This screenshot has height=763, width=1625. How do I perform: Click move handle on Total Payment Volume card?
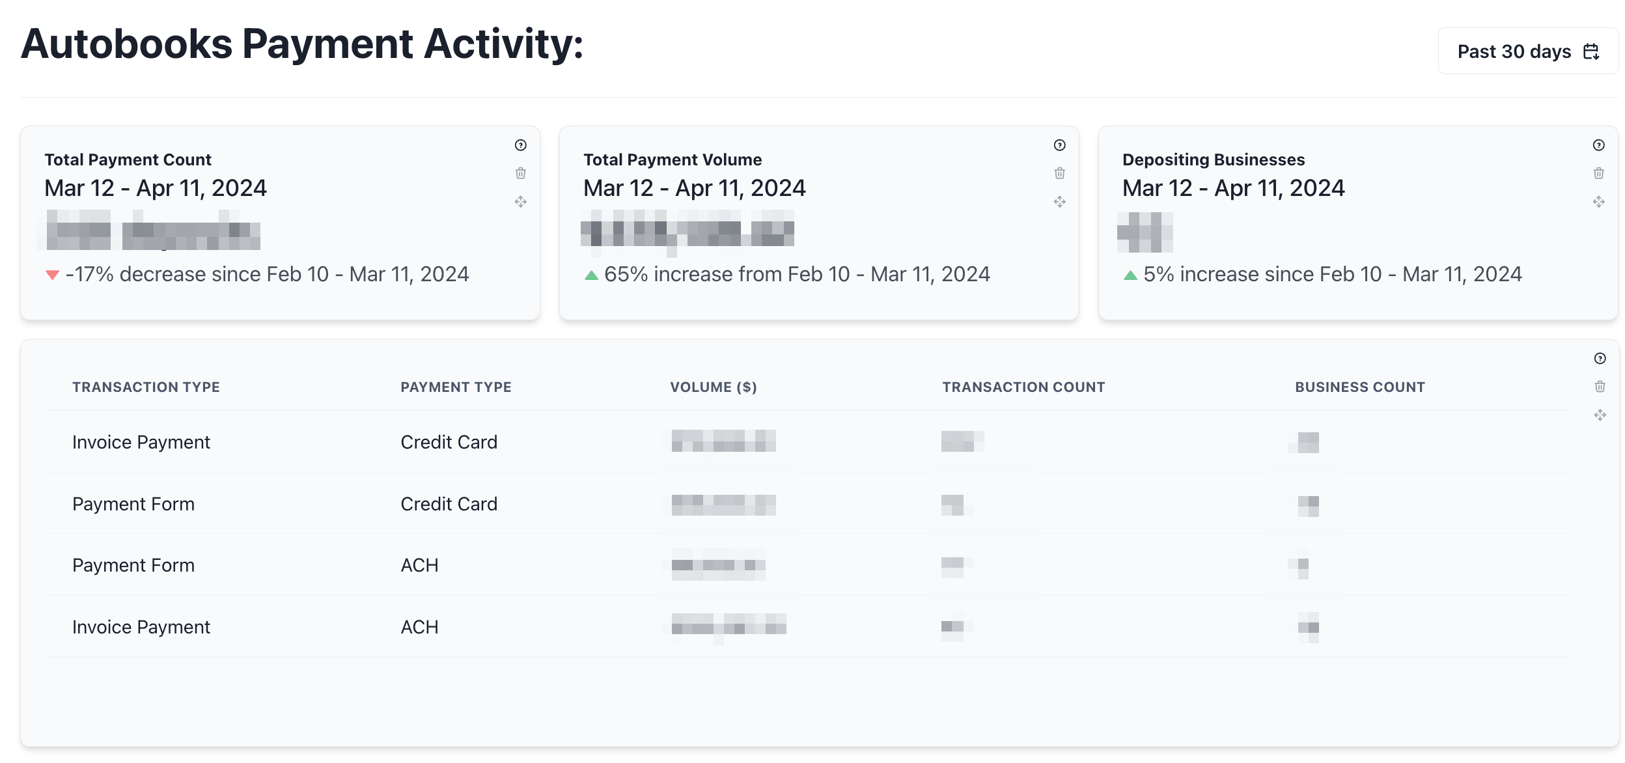point(1059,202)
